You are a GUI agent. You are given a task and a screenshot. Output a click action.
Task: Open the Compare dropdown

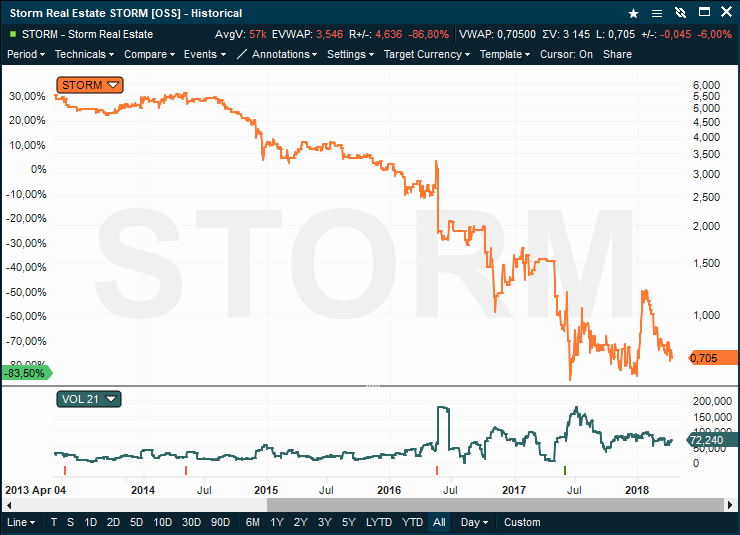click(149, 54)
